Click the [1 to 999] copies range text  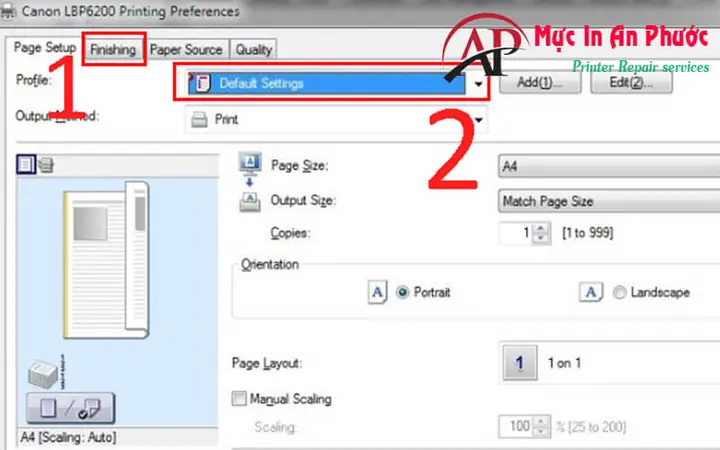point(587,233)
